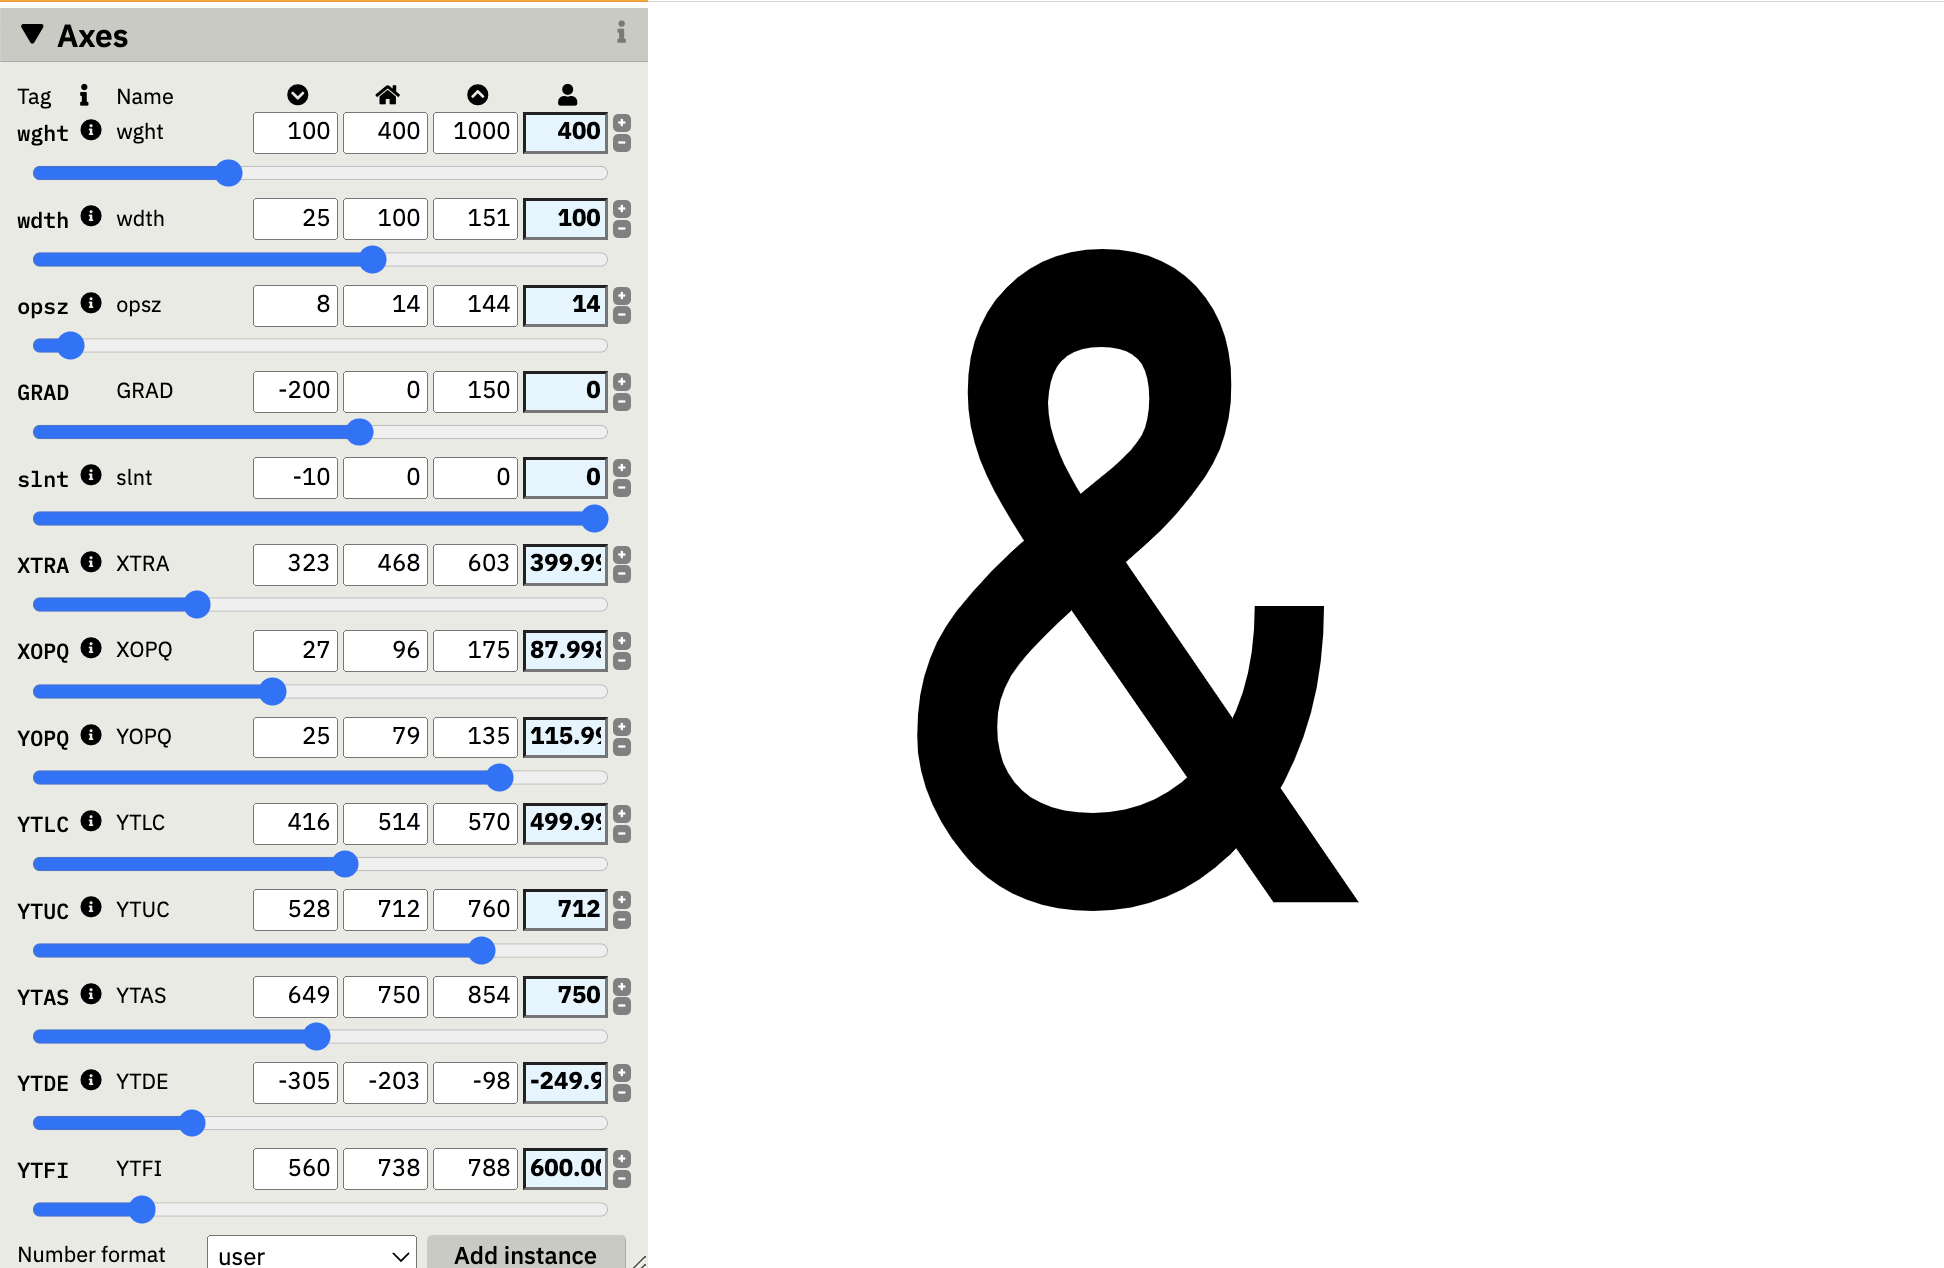Show info for the wght axis
The width and height of the screenshot is (1944, 1268).
(x=91, y=130)
